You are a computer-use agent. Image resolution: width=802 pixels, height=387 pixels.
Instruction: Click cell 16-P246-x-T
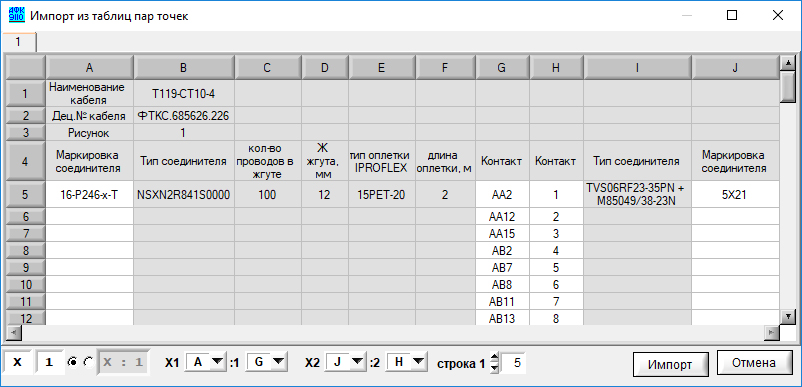coord(90,194)
